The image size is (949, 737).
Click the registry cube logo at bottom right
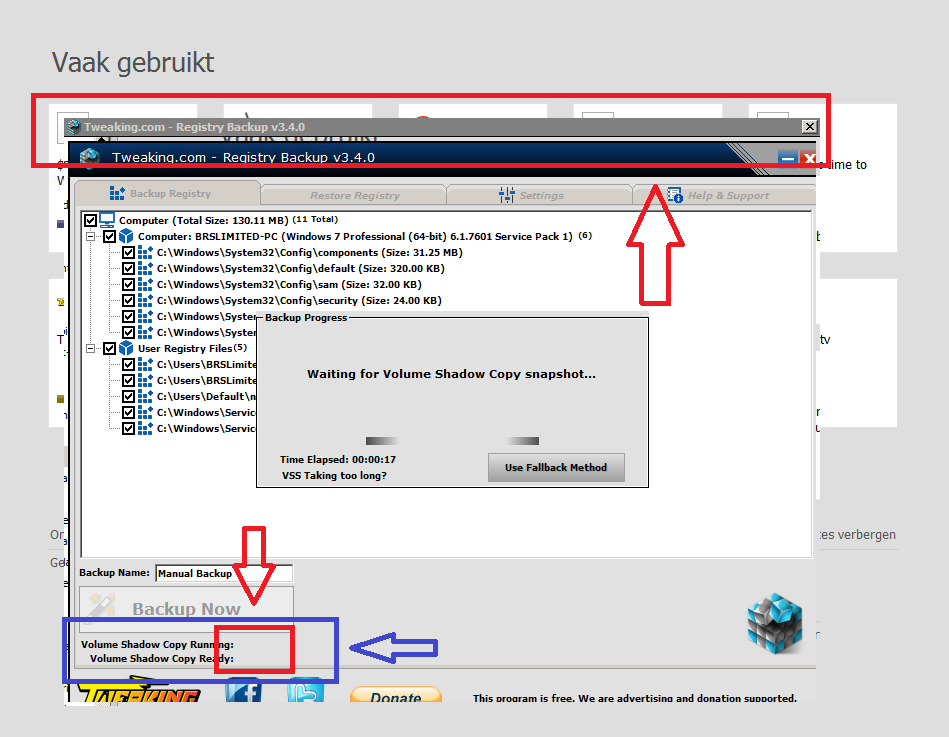tap(775, 622)
